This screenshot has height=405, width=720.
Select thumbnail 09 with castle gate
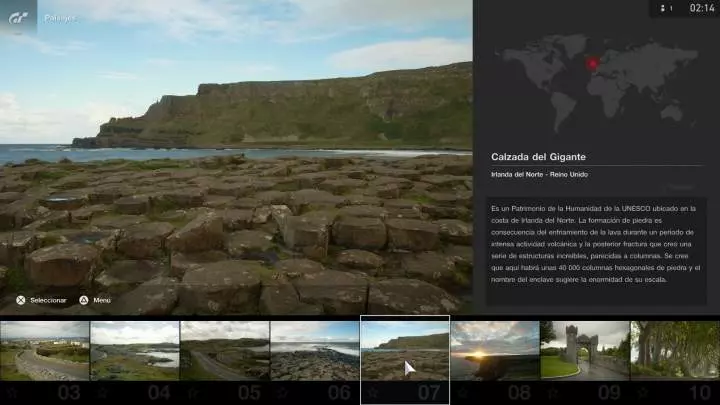click(x=584, y=350)
